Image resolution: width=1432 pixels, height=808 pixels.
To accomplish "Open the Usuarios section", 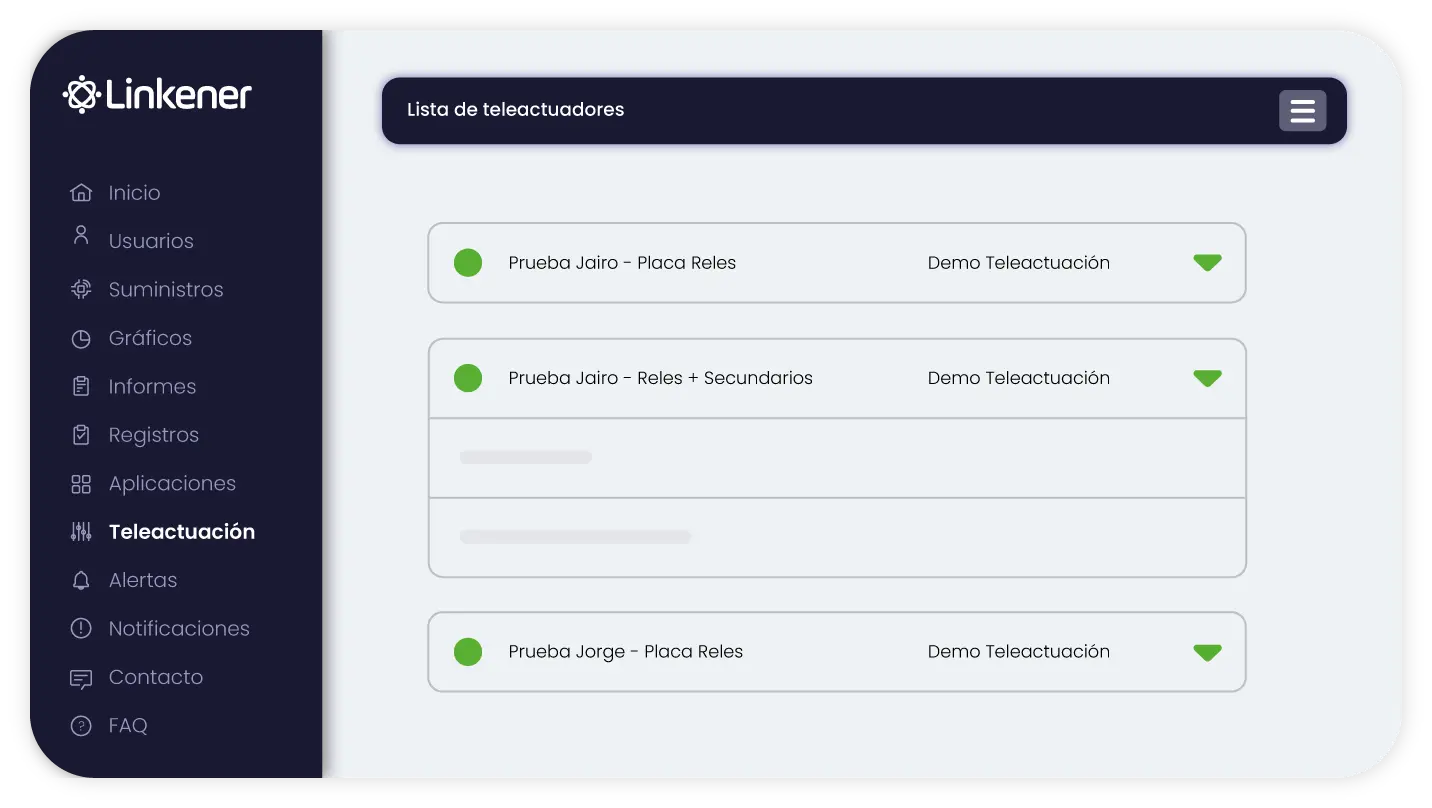I will (151, 241).
